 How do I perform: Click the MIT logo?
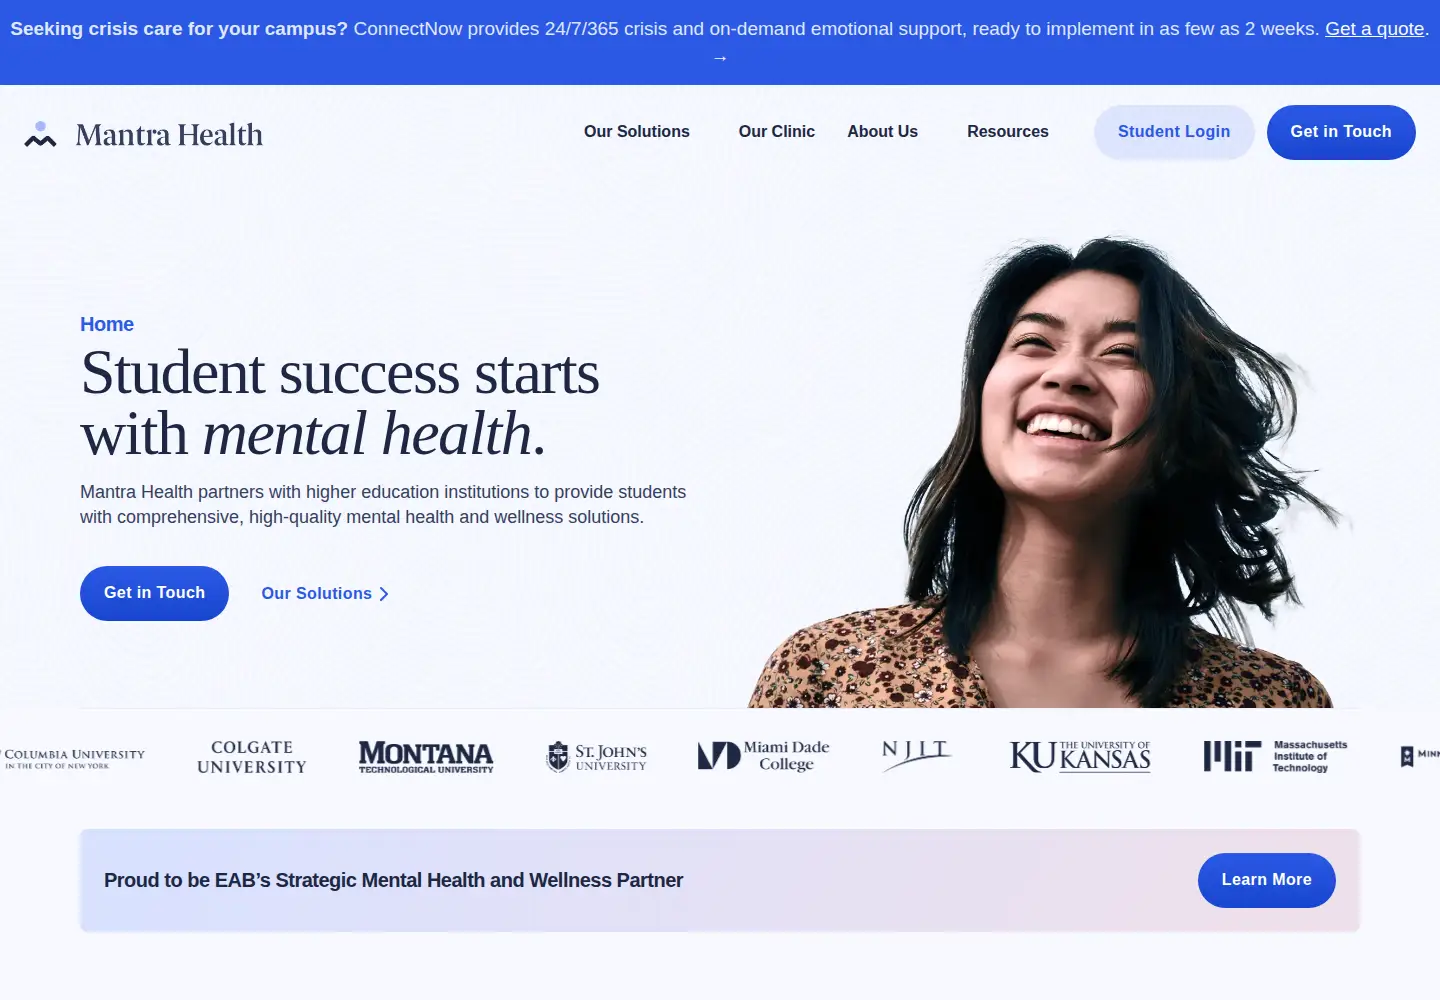coord(1275,756)
